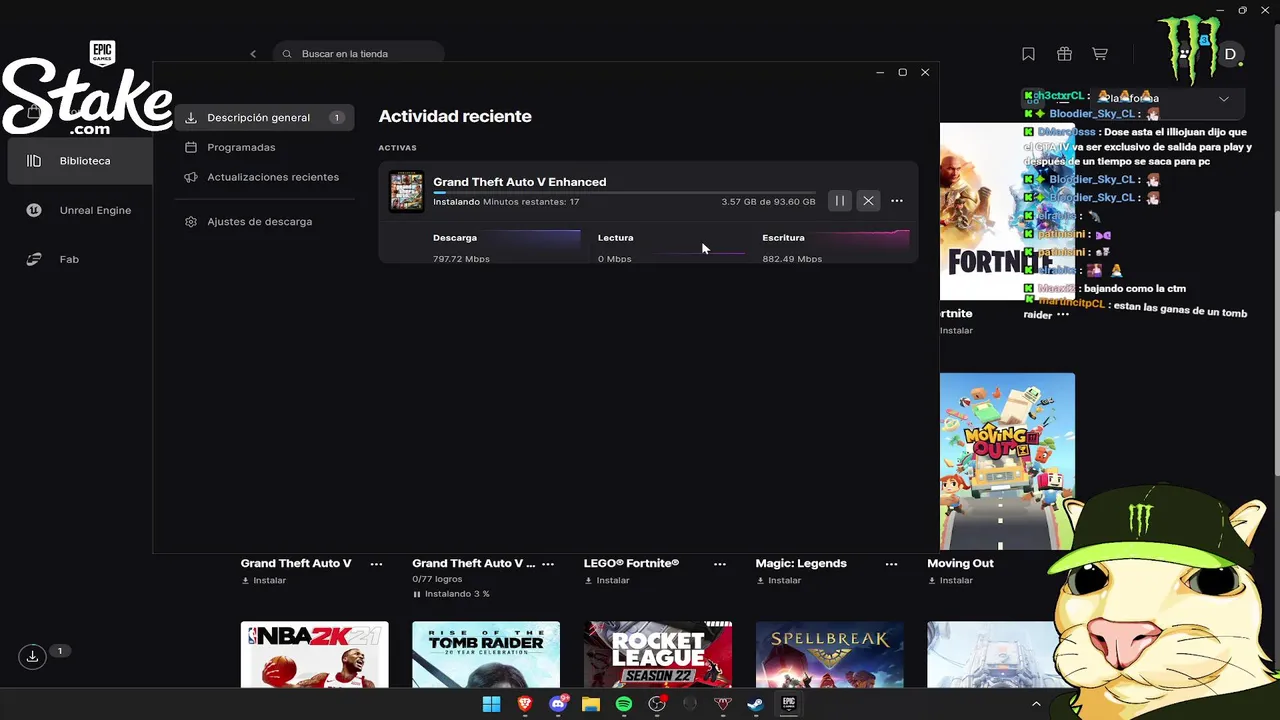Click the GTA V Enhanced download progress bar
Viewport: 1280px width, 720px height.
point(624,192)
